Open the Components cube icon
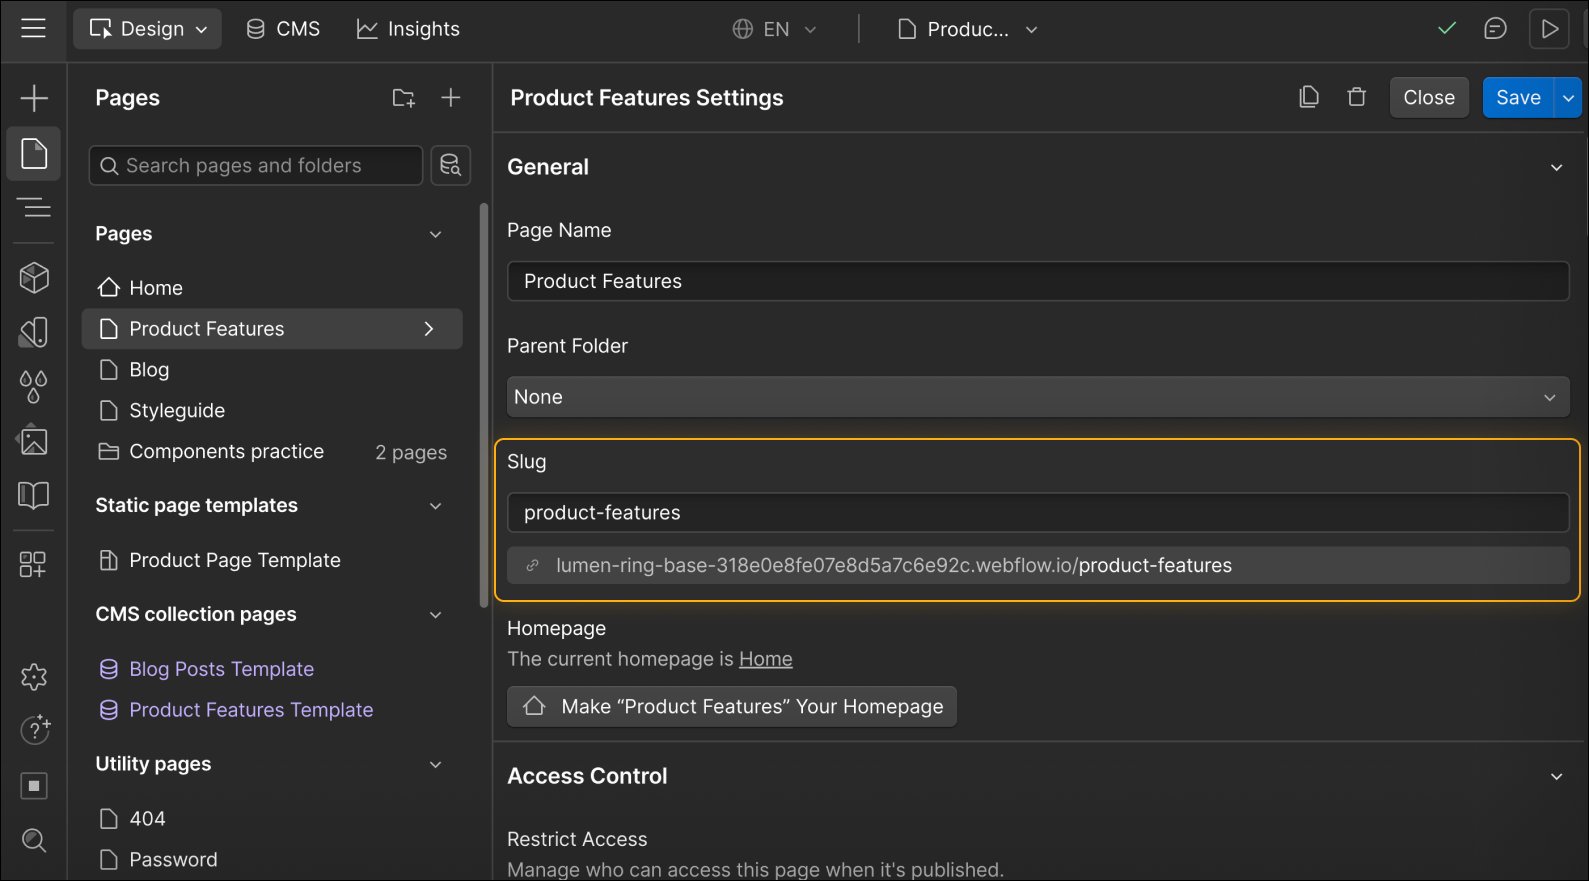 pos(34,277)
